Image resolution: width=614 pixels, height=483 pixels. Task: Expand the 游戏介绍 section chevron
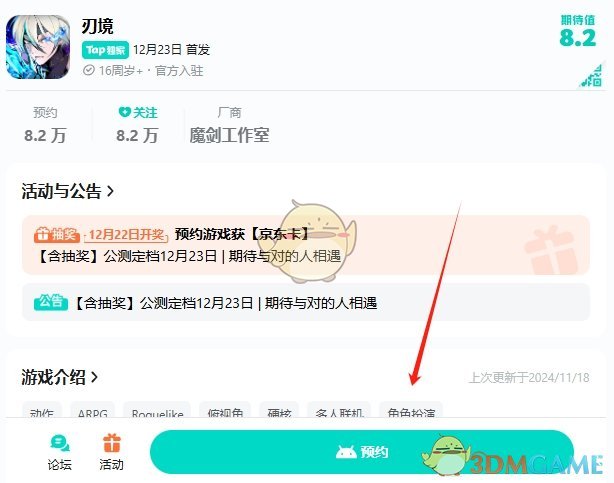94,377
